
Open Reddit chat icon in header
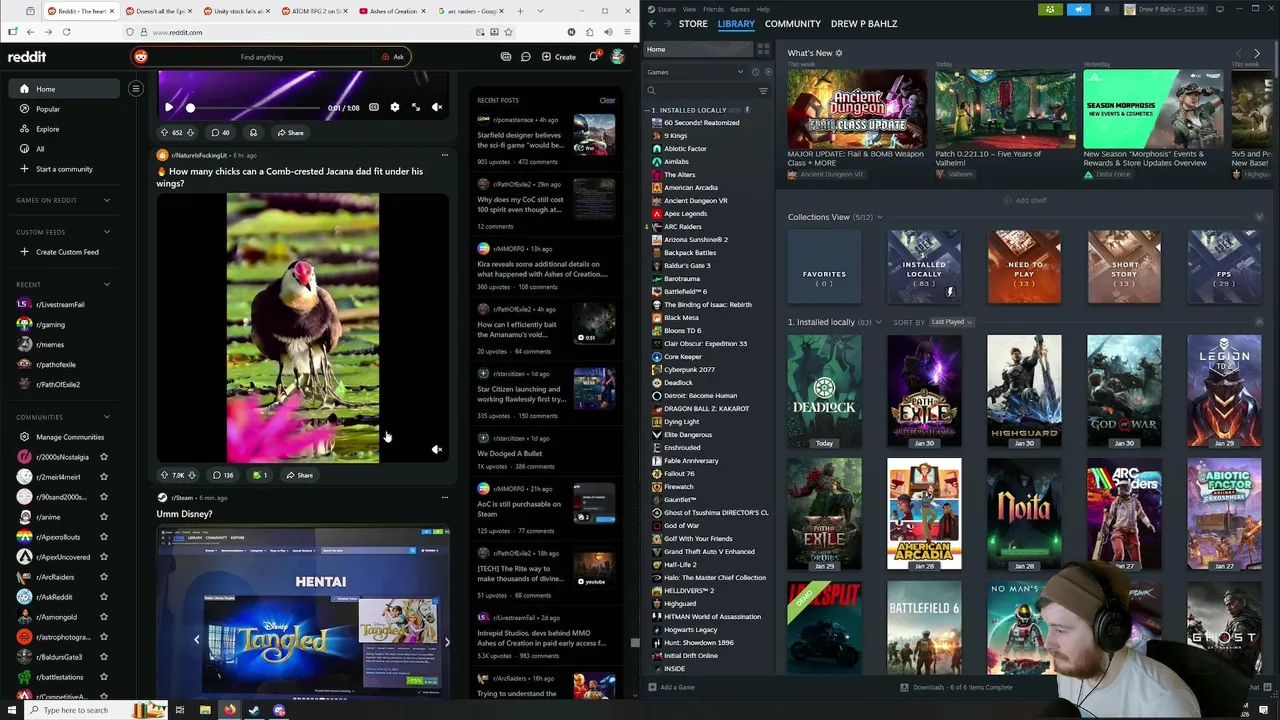tap(525, 57)
